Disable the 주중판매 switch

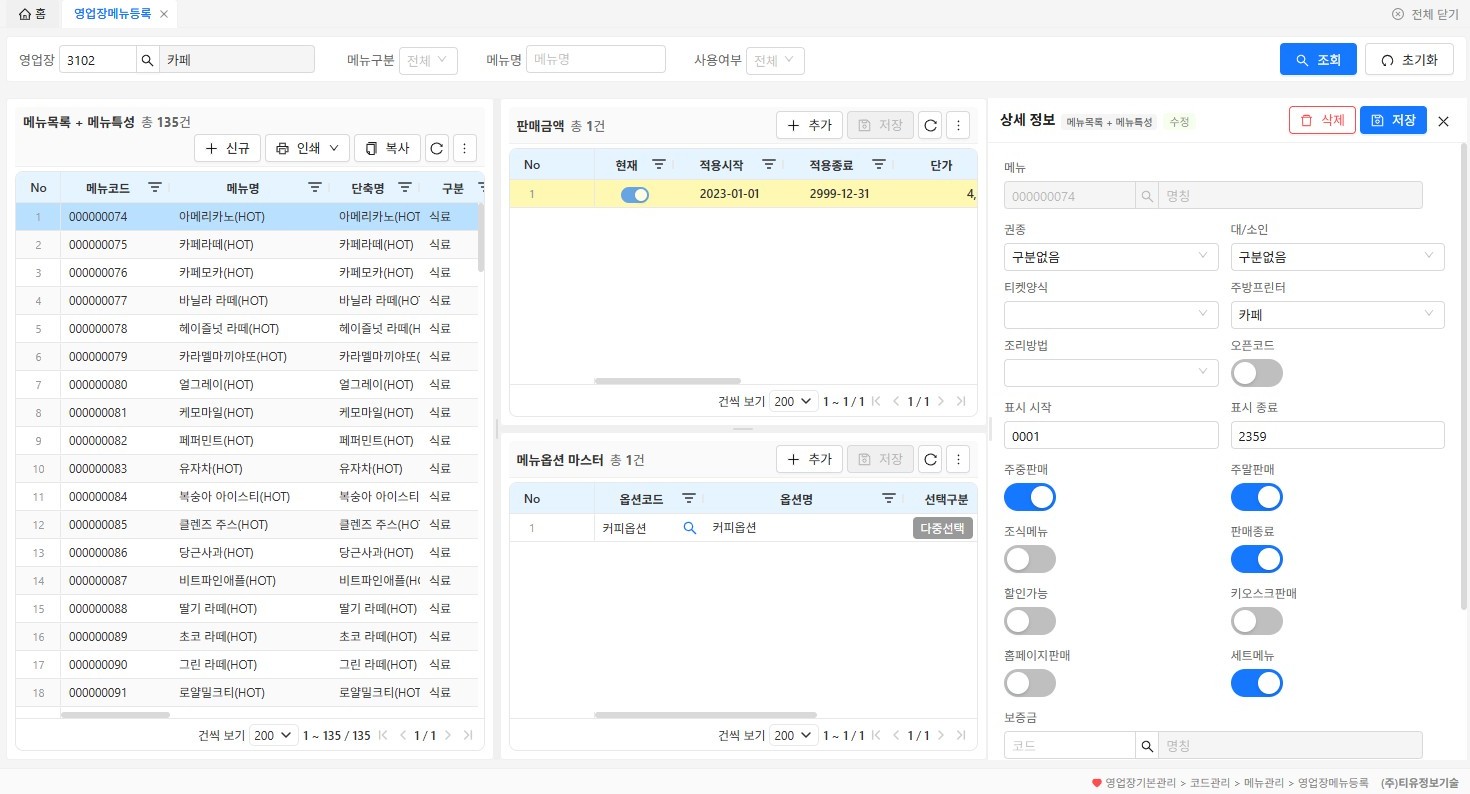tap(1030, 497)
